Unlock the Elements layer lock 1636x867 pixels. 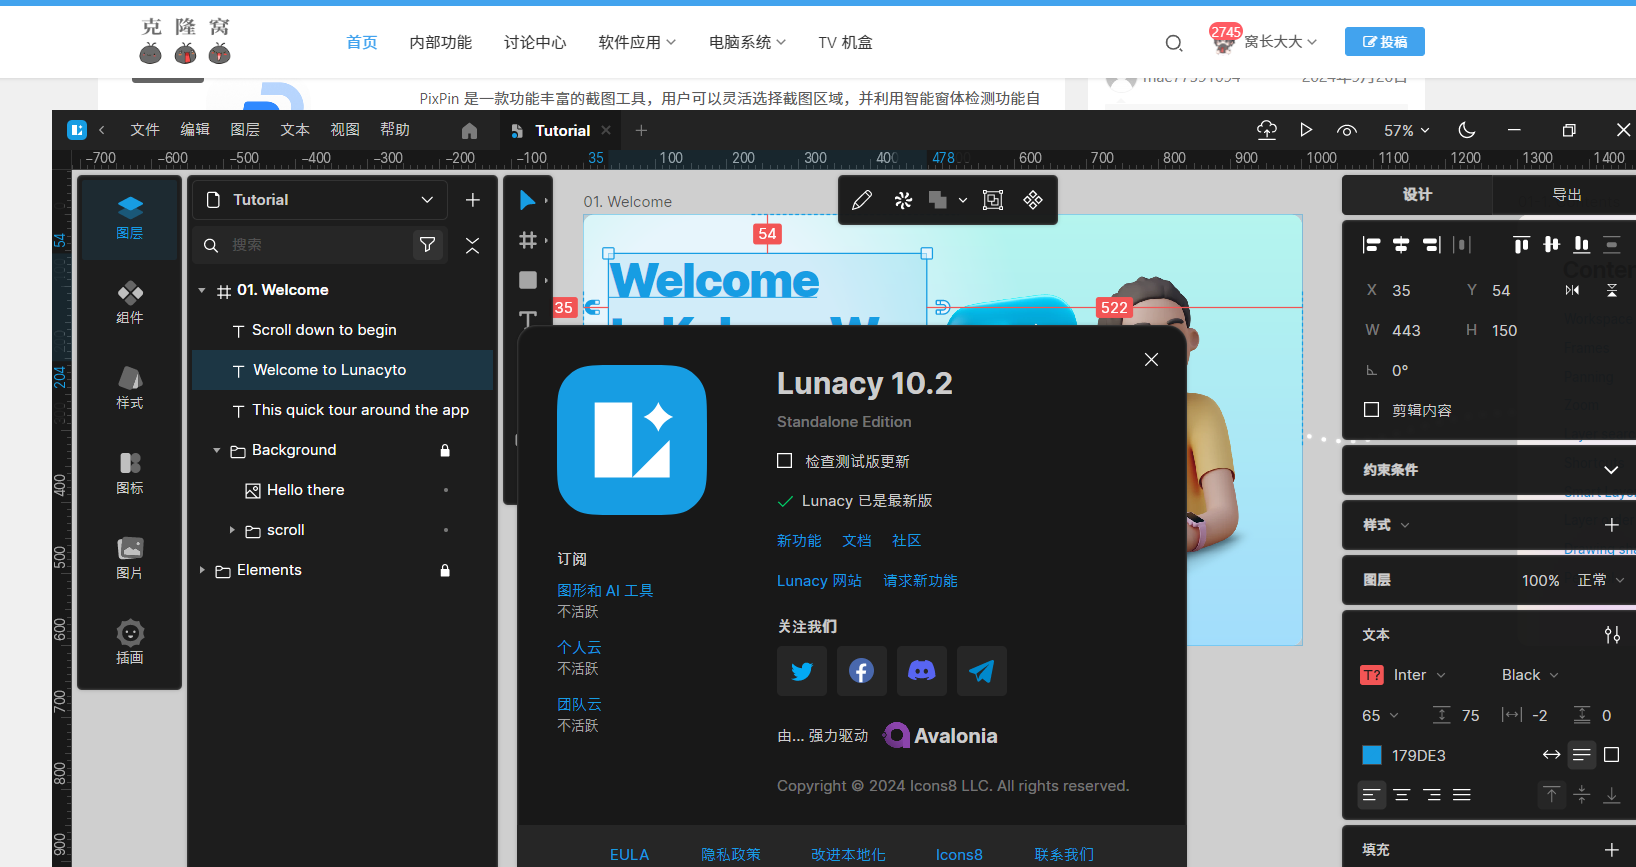coord(445,570)
